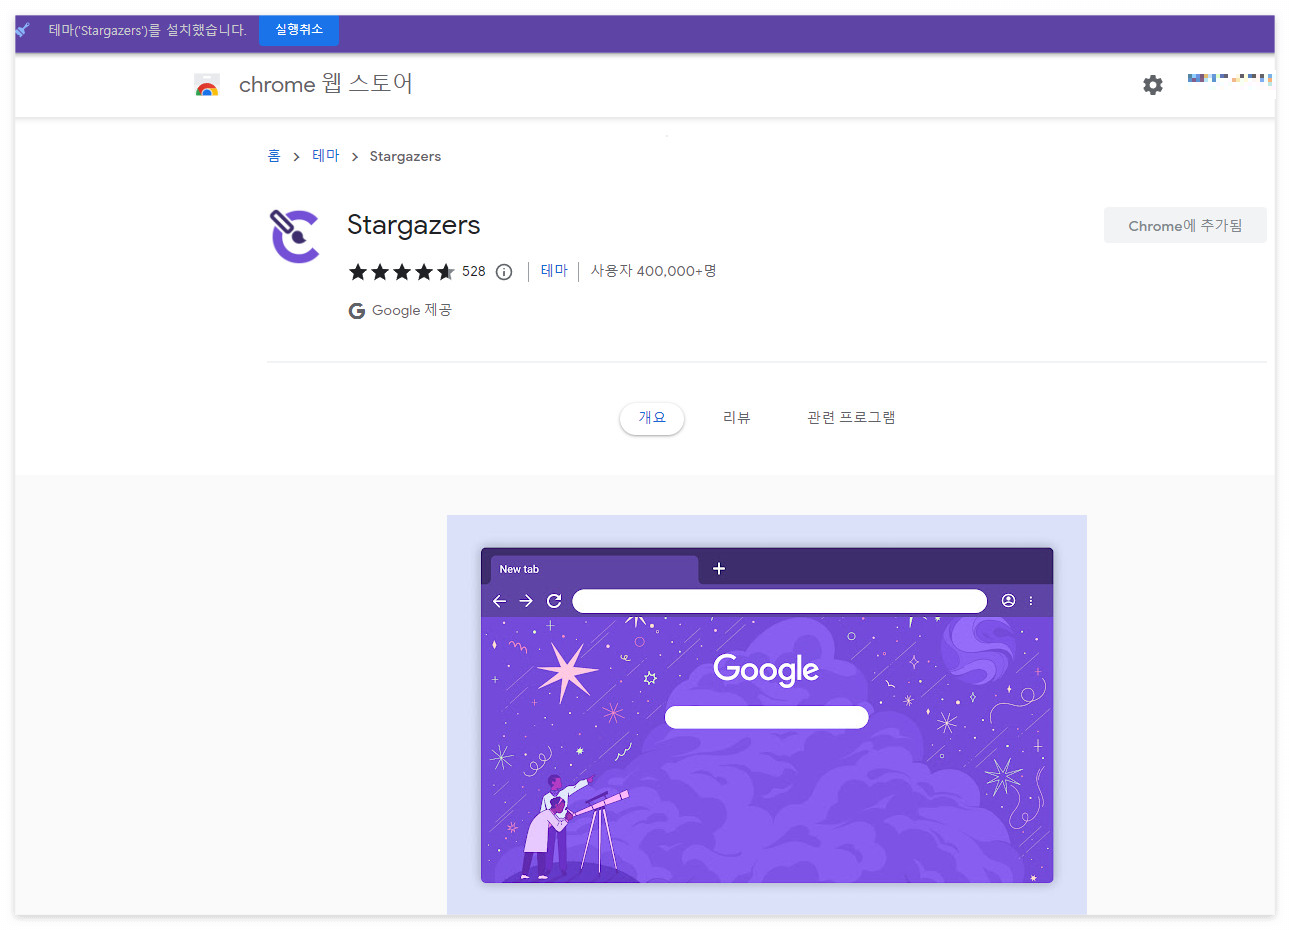
Task: Click the forward arrow in preview
Action: tap(526, 601)
